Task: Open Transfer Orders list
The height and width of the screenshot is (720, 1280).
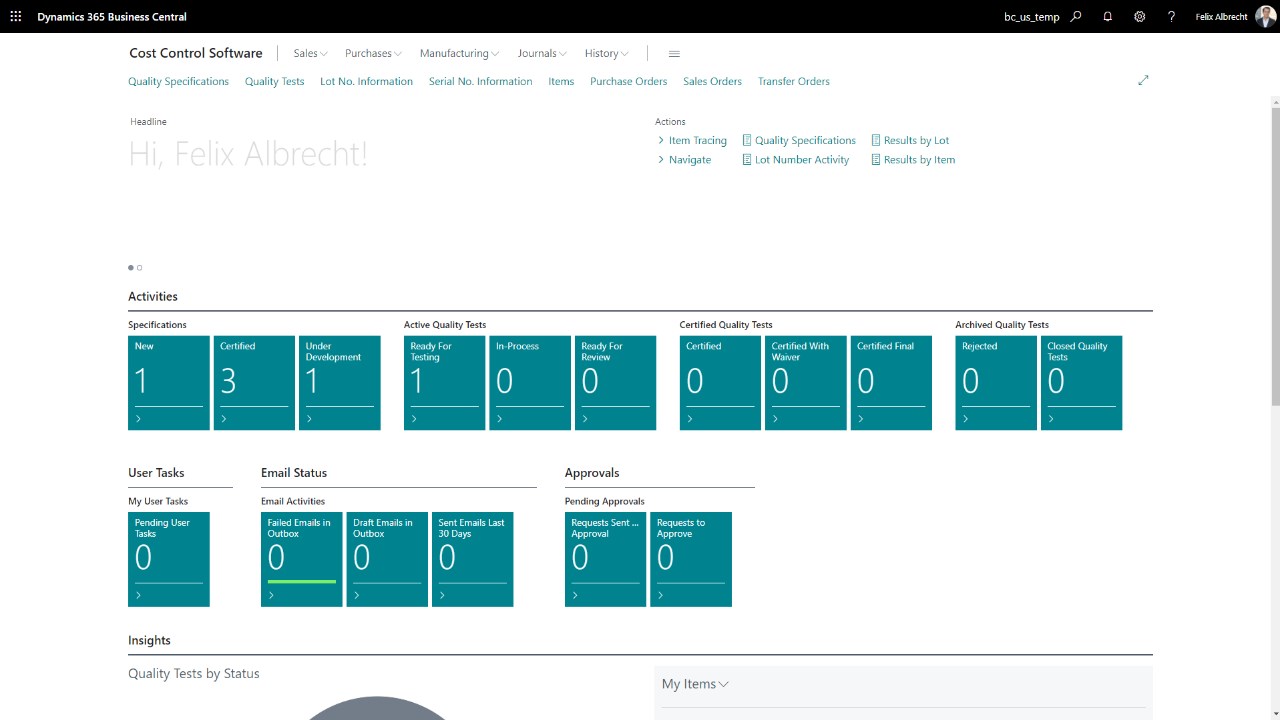Action: coord(794,82)
